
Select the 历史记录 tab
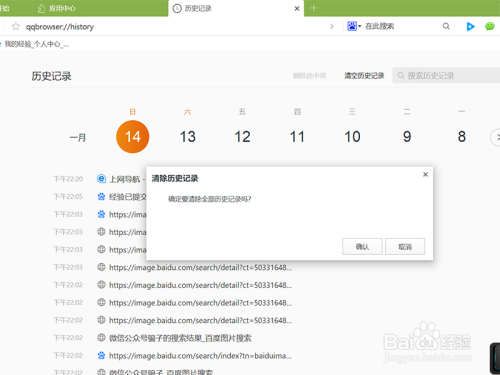pyautogui.click(x=236, y=8)
